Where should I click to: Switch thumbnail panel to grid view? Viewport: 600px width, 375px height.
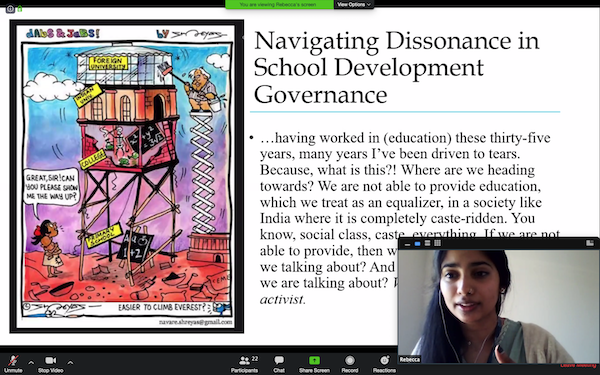pyautogui.click(x=437, y=243)
